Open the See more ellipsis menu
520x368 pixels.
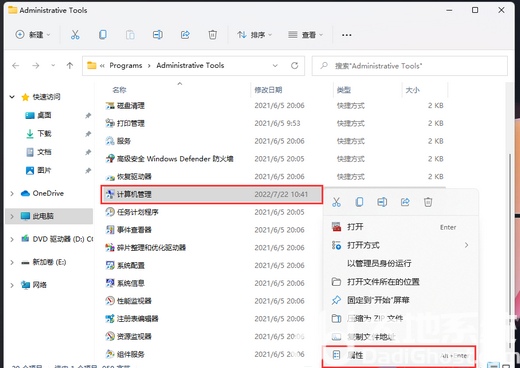347,35
